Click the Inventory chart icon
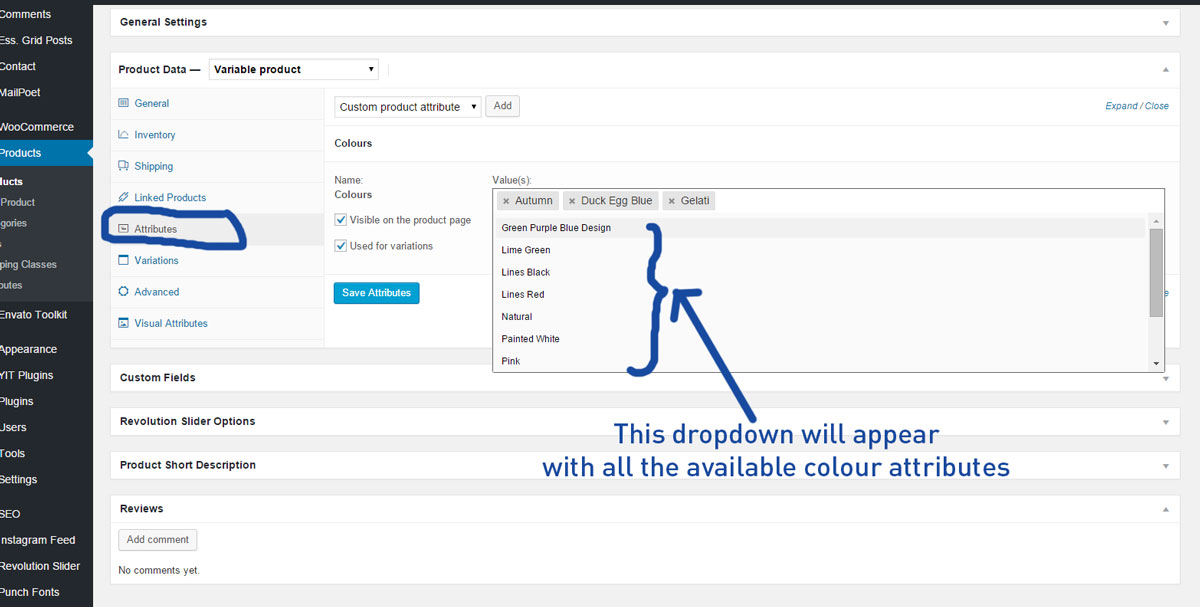The height and width of the screenshot is (607, 1200). (124, 135)
